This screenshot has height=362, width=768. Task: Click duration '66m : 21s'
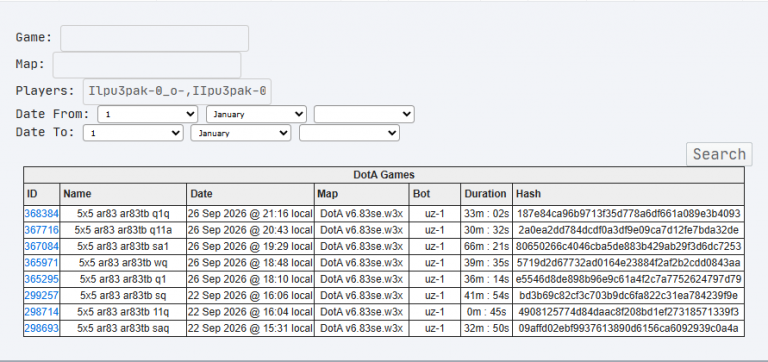pyautogui.click(x=486, y=246)
